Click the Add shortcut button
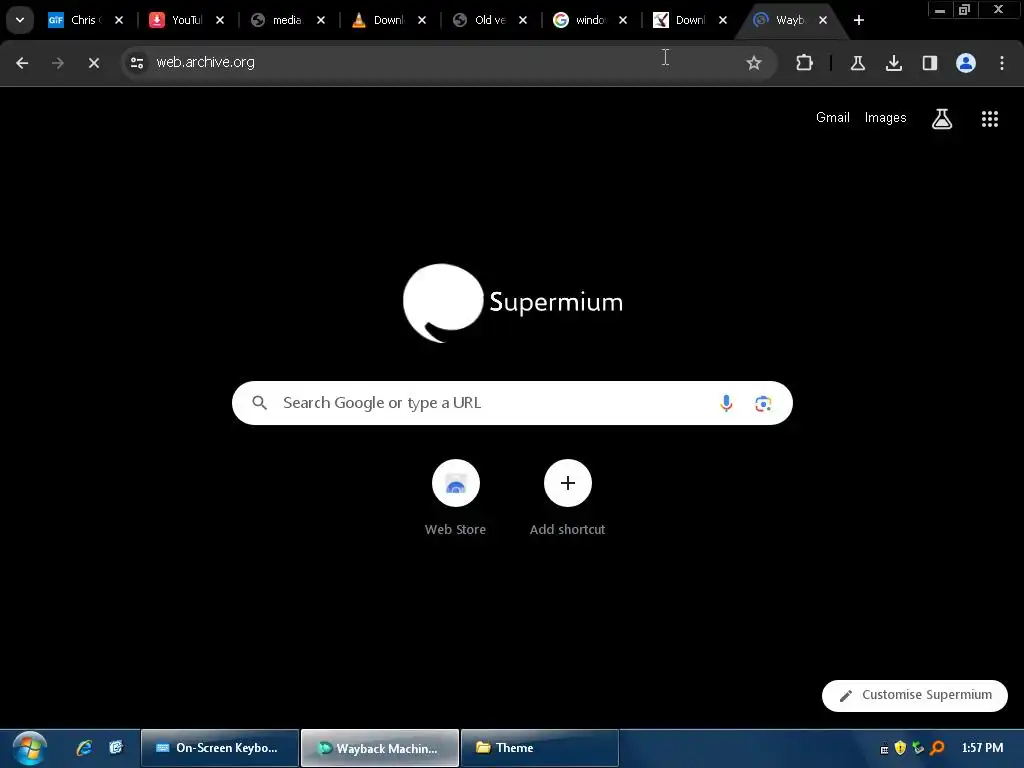The height and width of the screenshot is (768, 1024). click(568, 498)
